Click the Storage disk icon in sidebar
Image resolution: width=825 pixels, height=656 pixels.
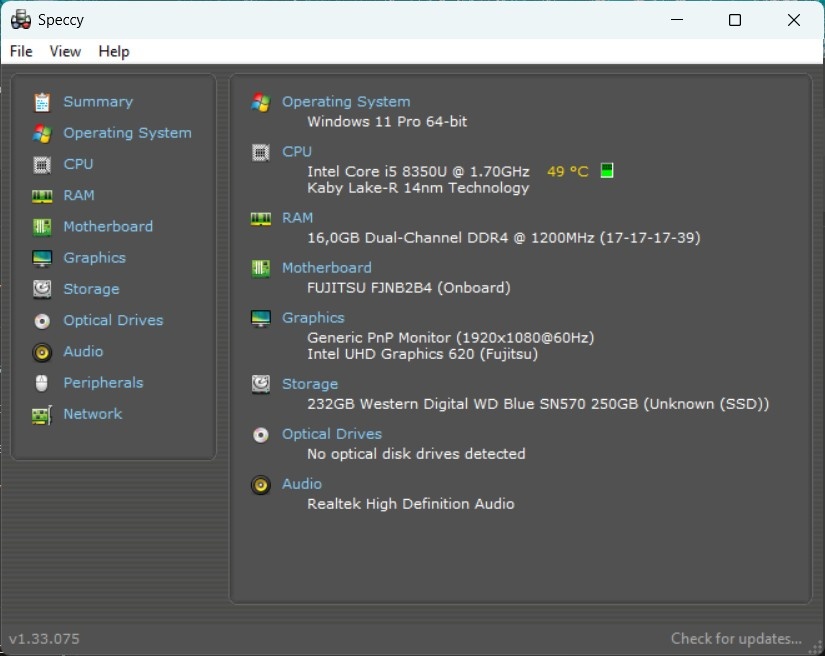[41, 288]
